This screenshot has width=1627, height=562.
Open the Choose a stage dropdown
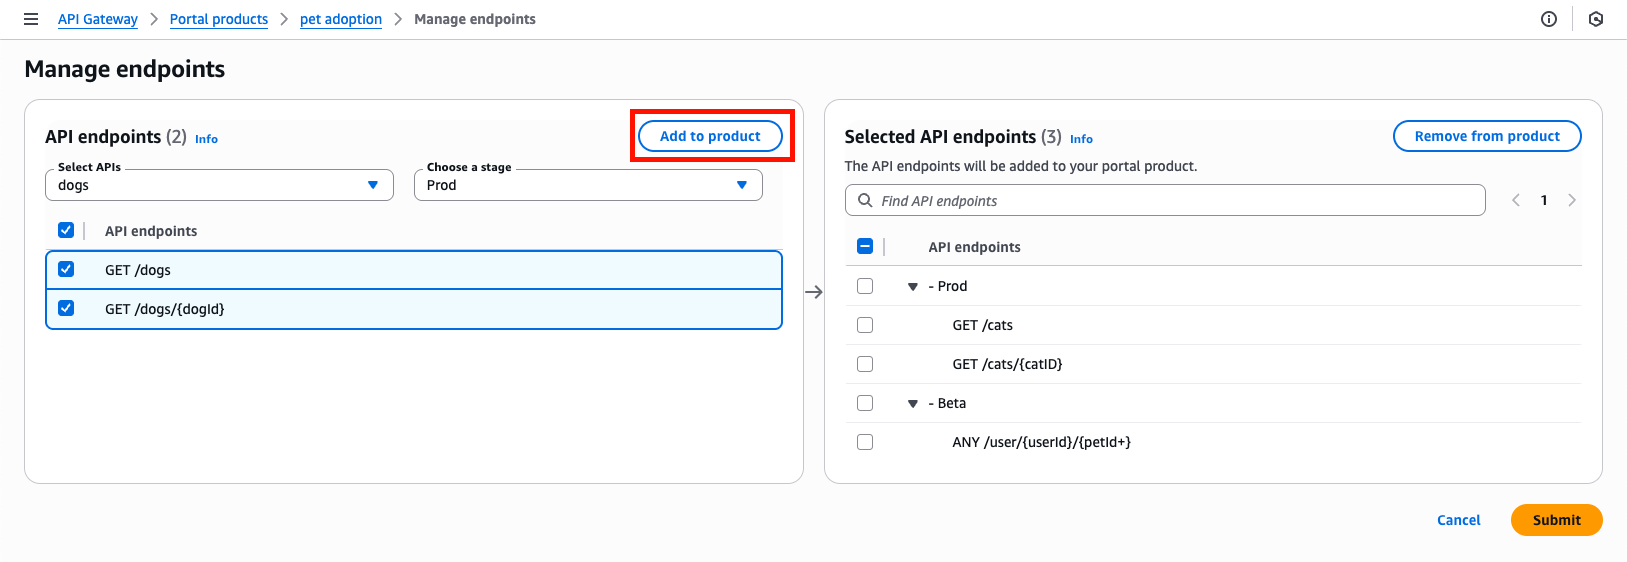588,185
